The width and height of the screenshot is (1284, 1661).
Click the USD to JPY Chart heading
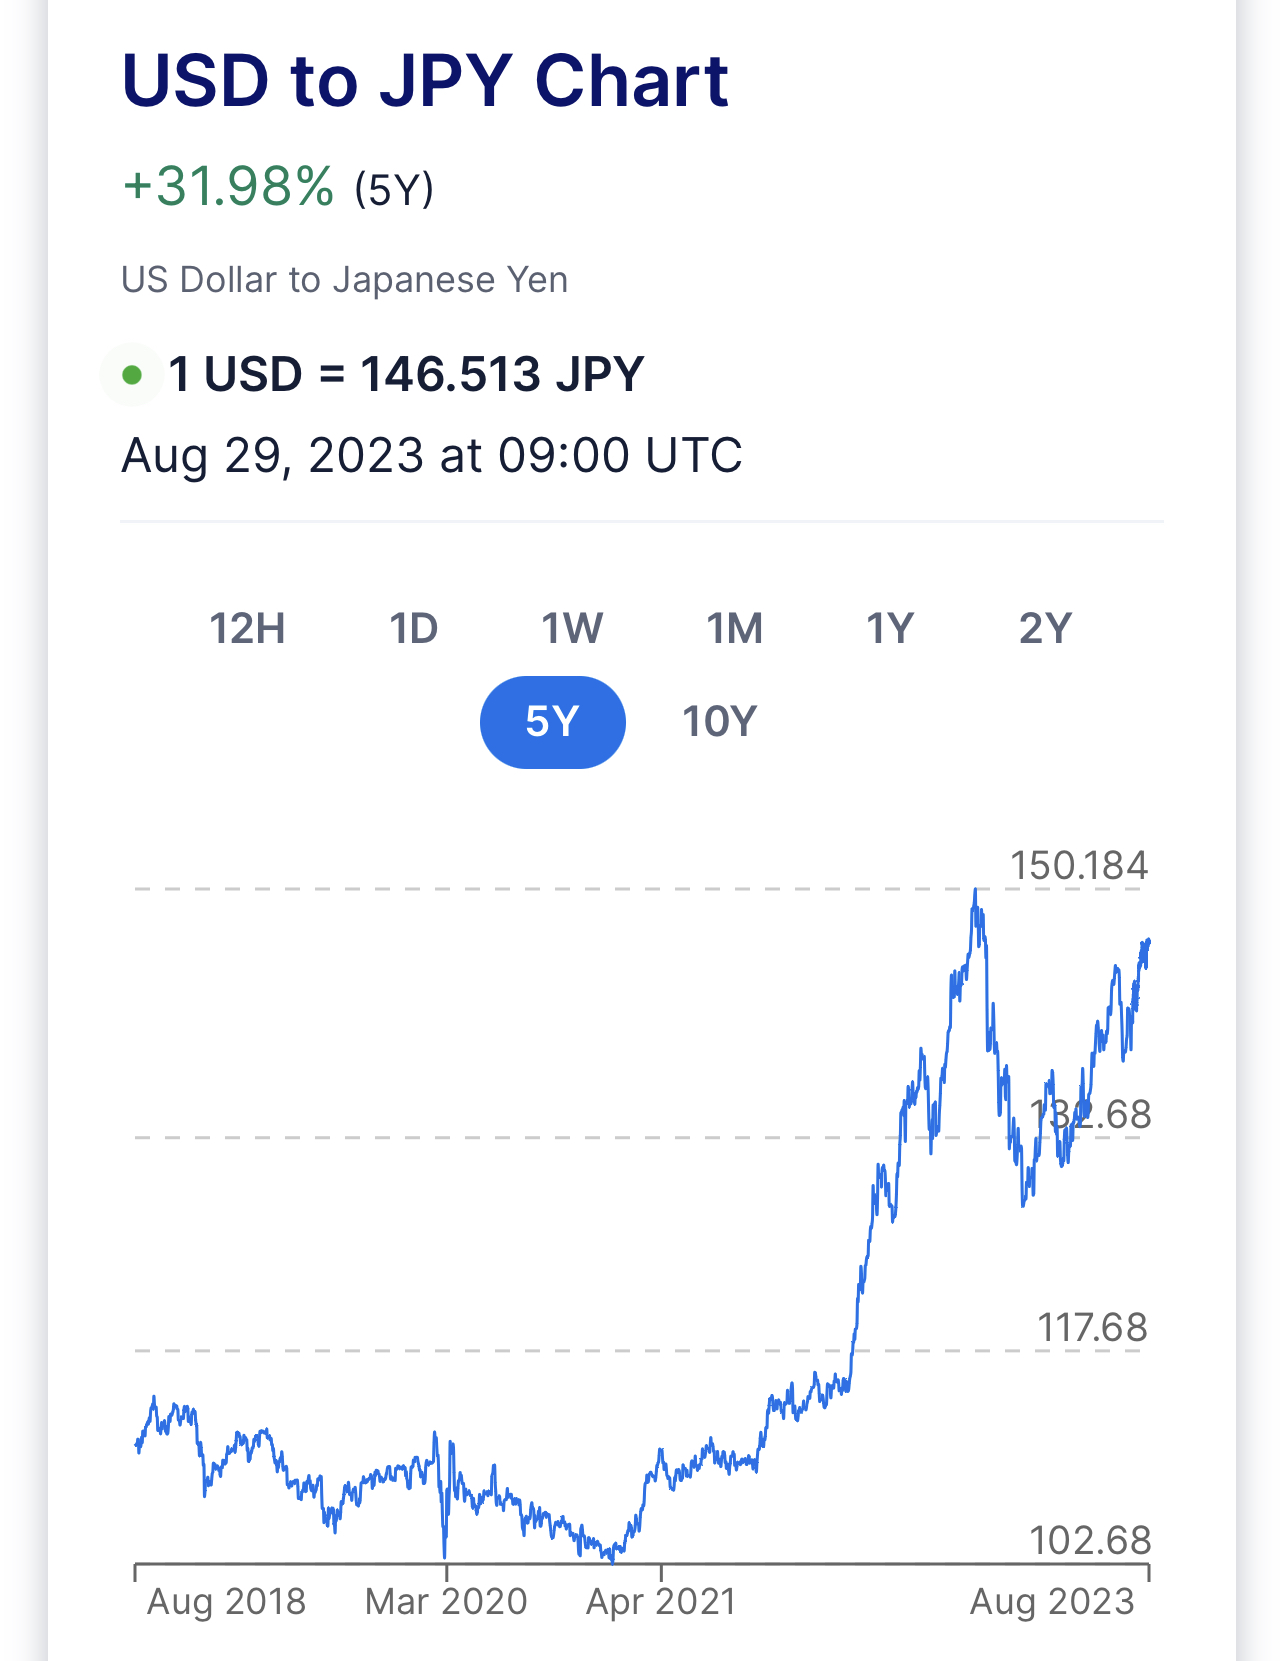(425, 81)
